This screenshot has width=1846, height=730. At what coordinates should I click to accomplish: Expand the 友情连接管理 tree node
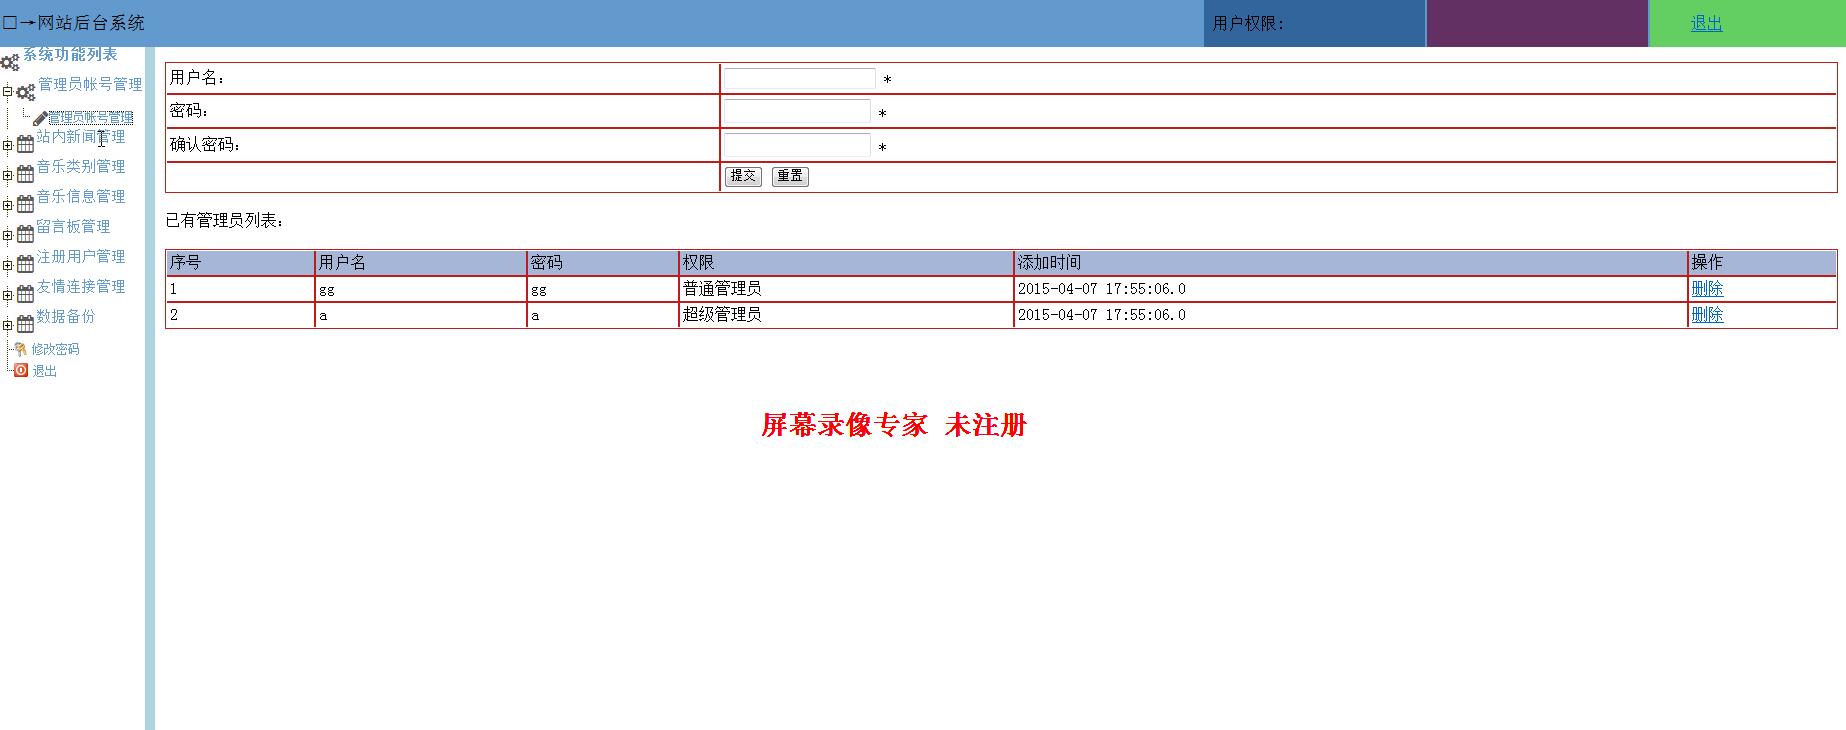click(x=8, y=295)
